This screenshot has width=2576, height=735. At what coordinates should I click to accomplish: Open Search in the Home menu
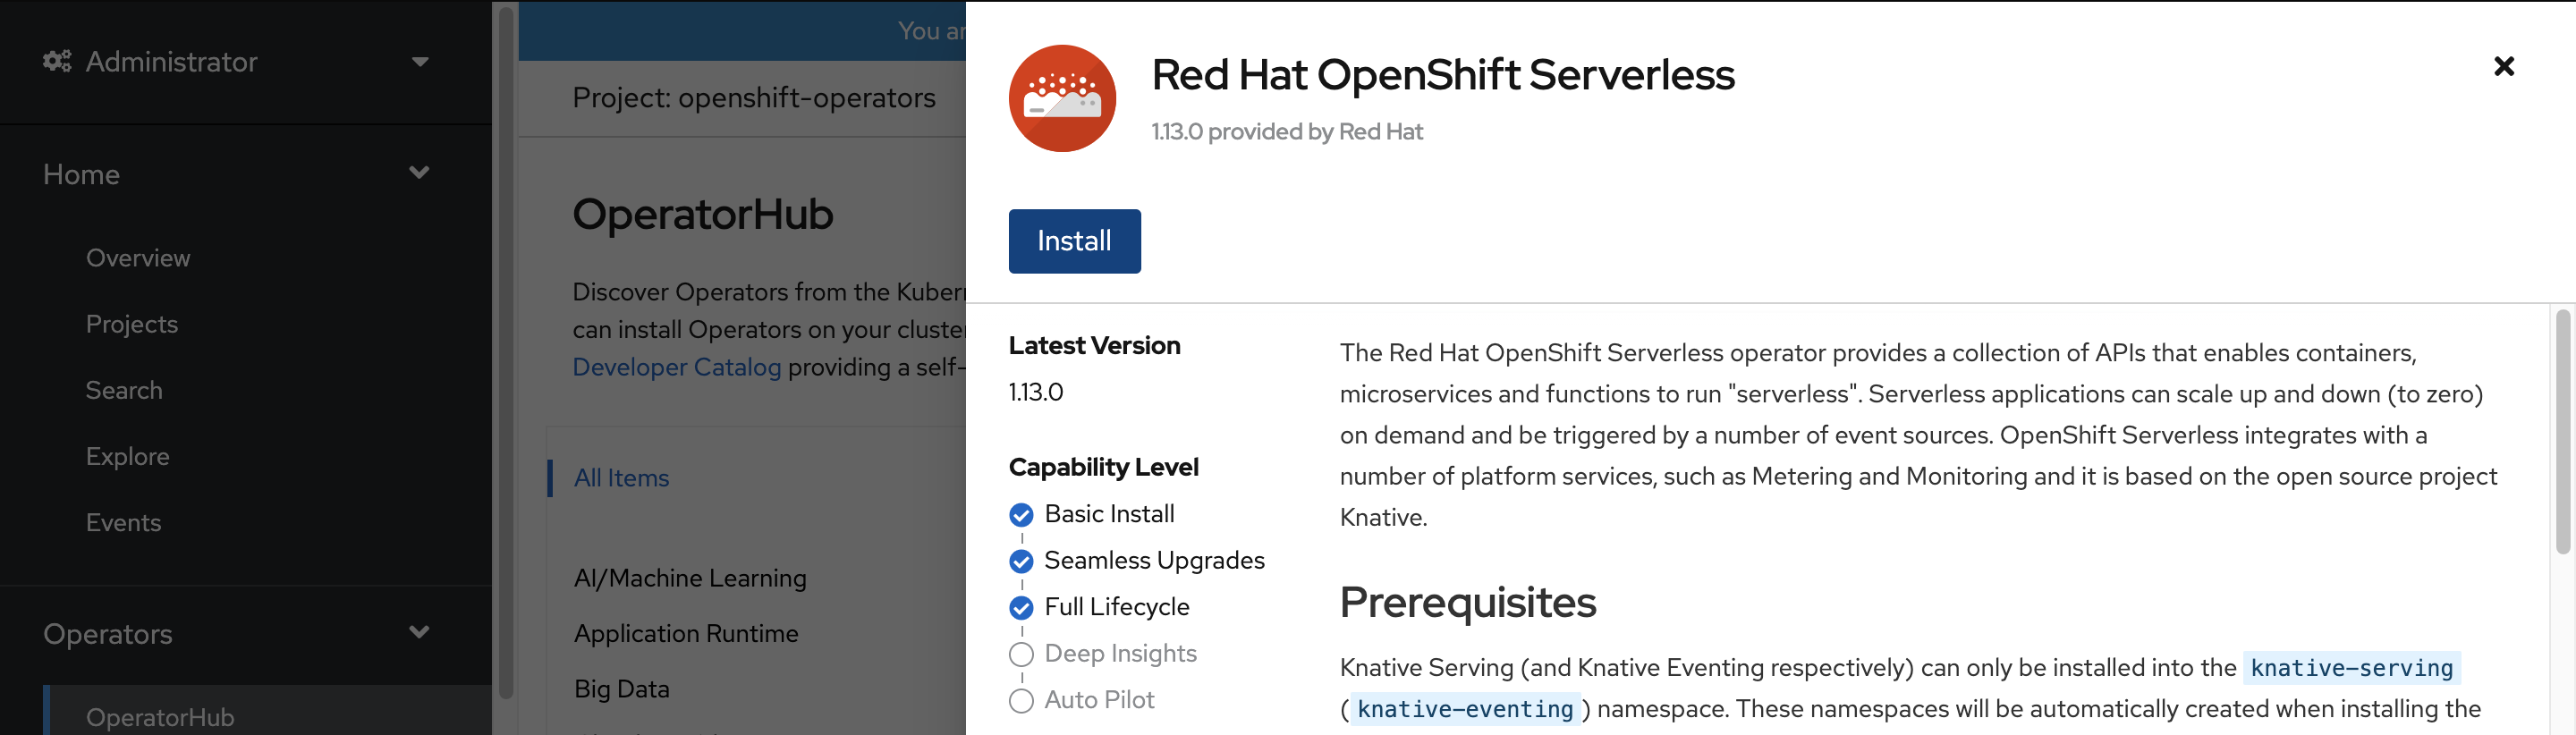pos(124,390)
